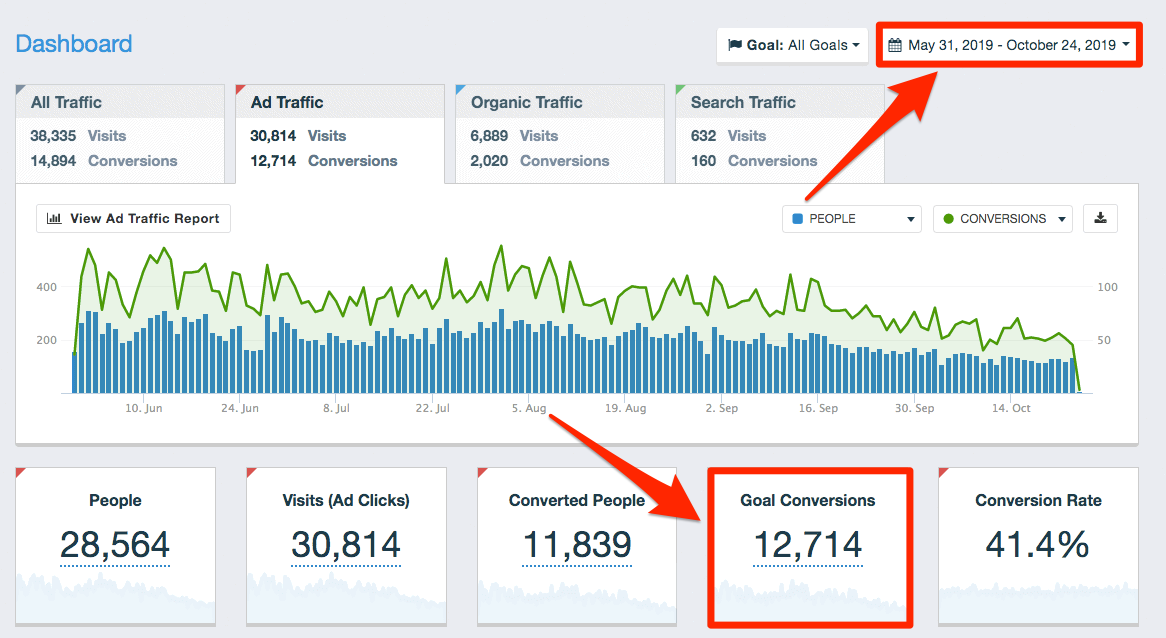Open the Goal: All Goals dropdown
This screenshot has height=638, width=1166.
pos(792,45)
